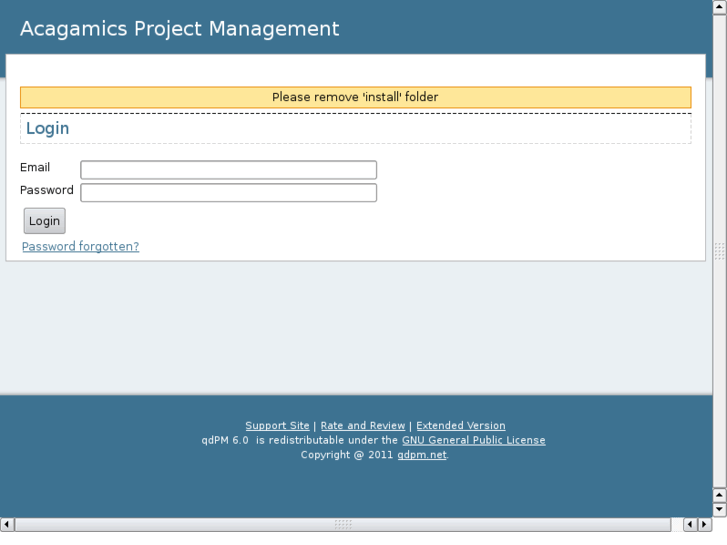Click the "Please remove 'install' folder" warning banner
The height and width of the screenshot is (545, 727).
pos(355,97)
